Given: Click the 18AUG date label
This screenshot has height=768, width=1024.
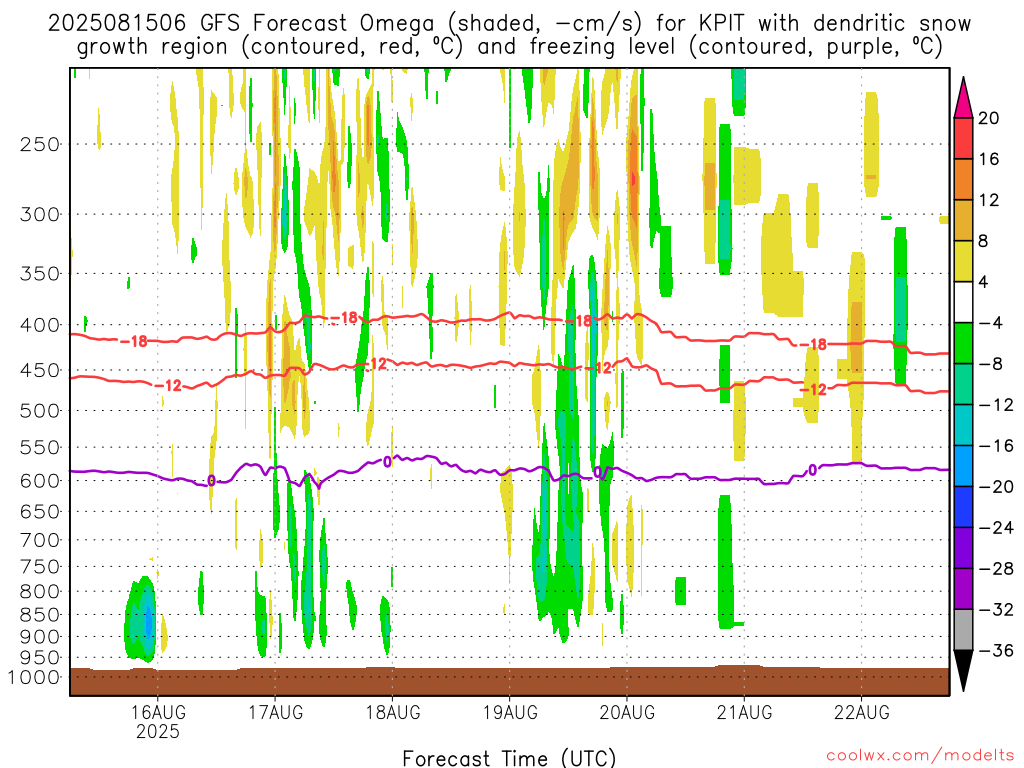Looking at the screenshot, I should pos(392,712).
